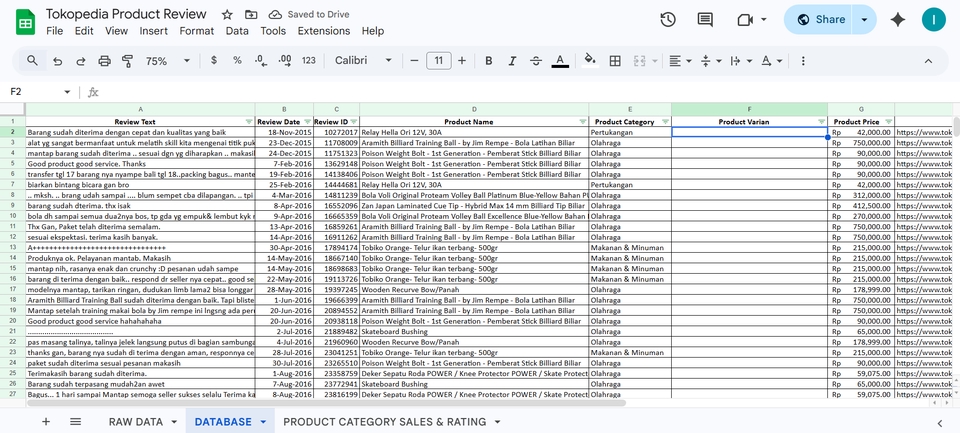Open Share options dropdown arrow
This screenshot has width=960, height=433.
point(864,20)
